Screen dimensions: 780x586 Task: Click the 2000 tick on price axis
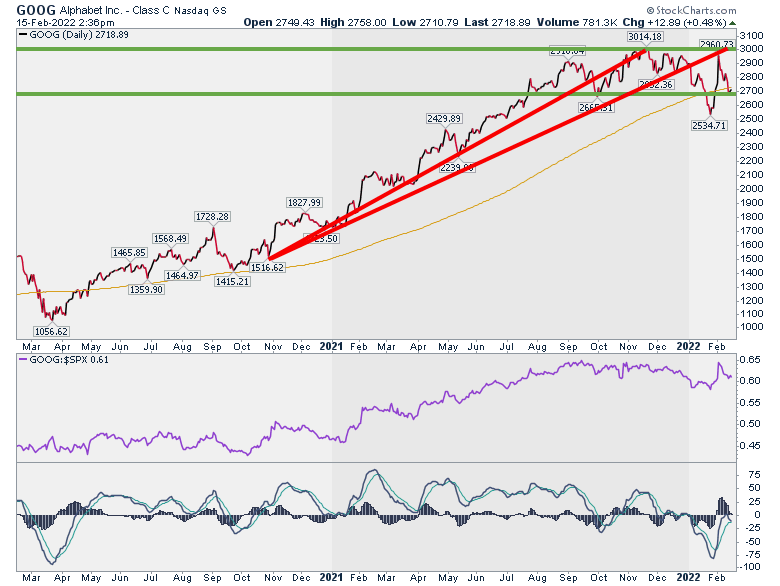[x=751, y=189]
